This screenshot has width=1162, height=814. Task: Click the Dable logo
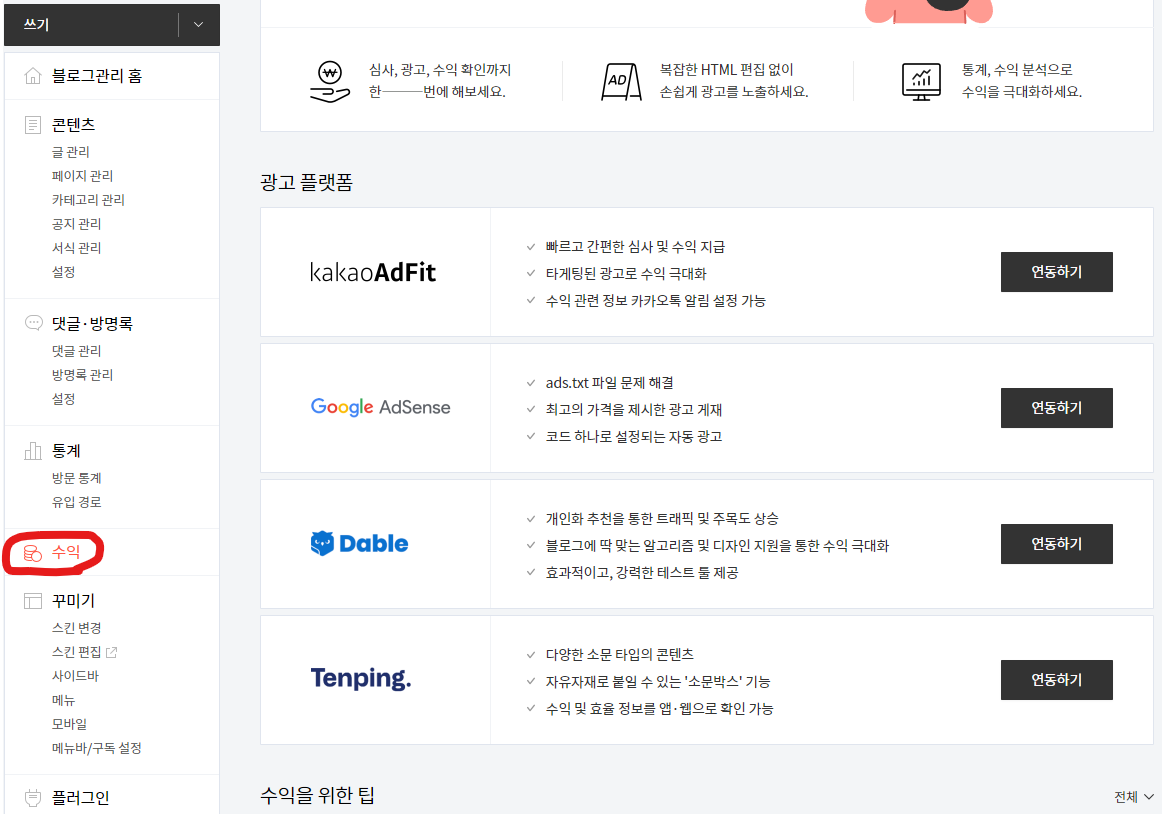click(x=359, y=543)
